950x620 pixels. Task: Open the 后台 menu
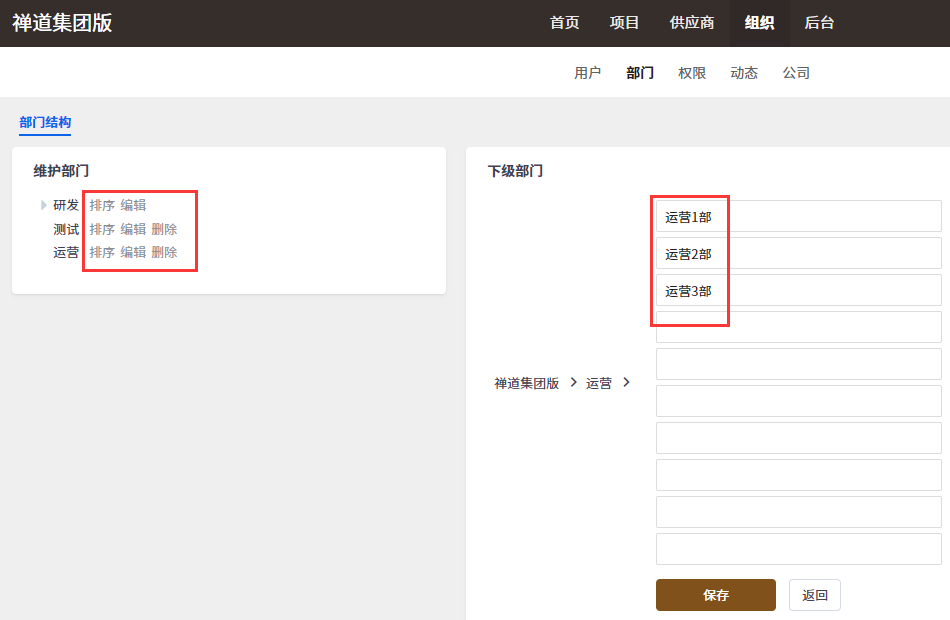819,23
